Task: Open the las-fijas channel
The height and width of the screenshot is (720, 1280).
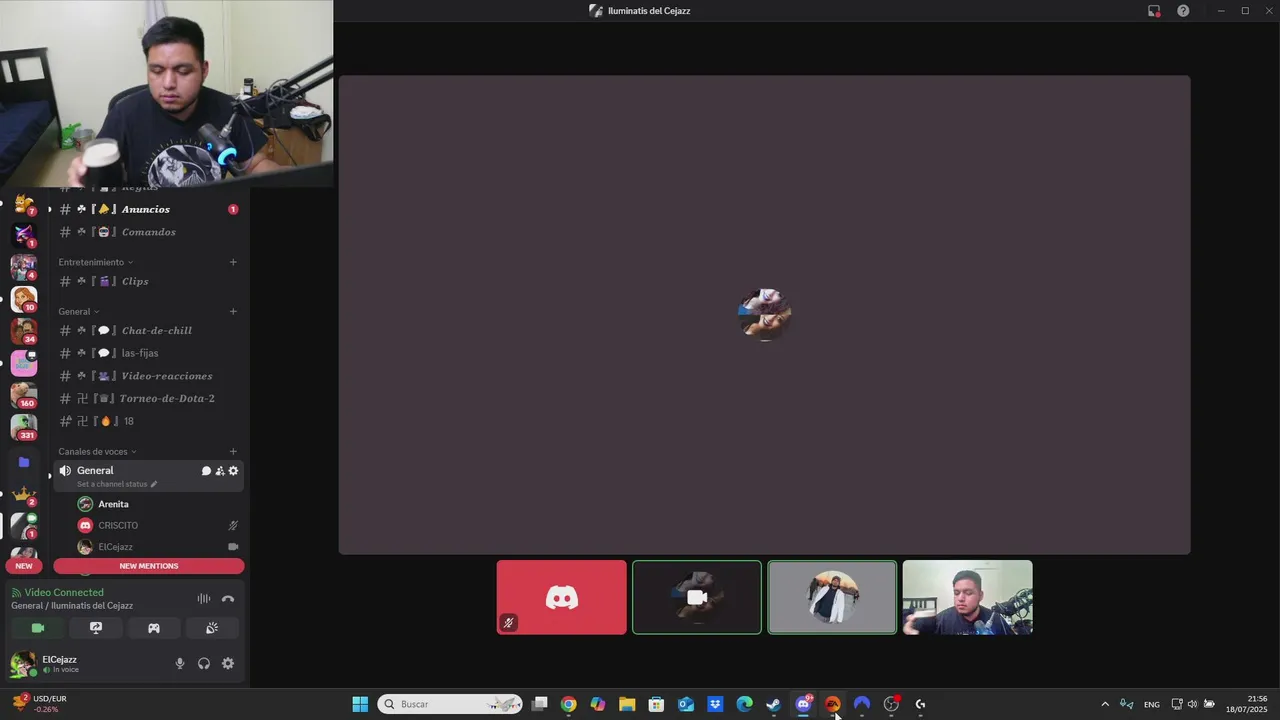Action: tap(148, 353)
